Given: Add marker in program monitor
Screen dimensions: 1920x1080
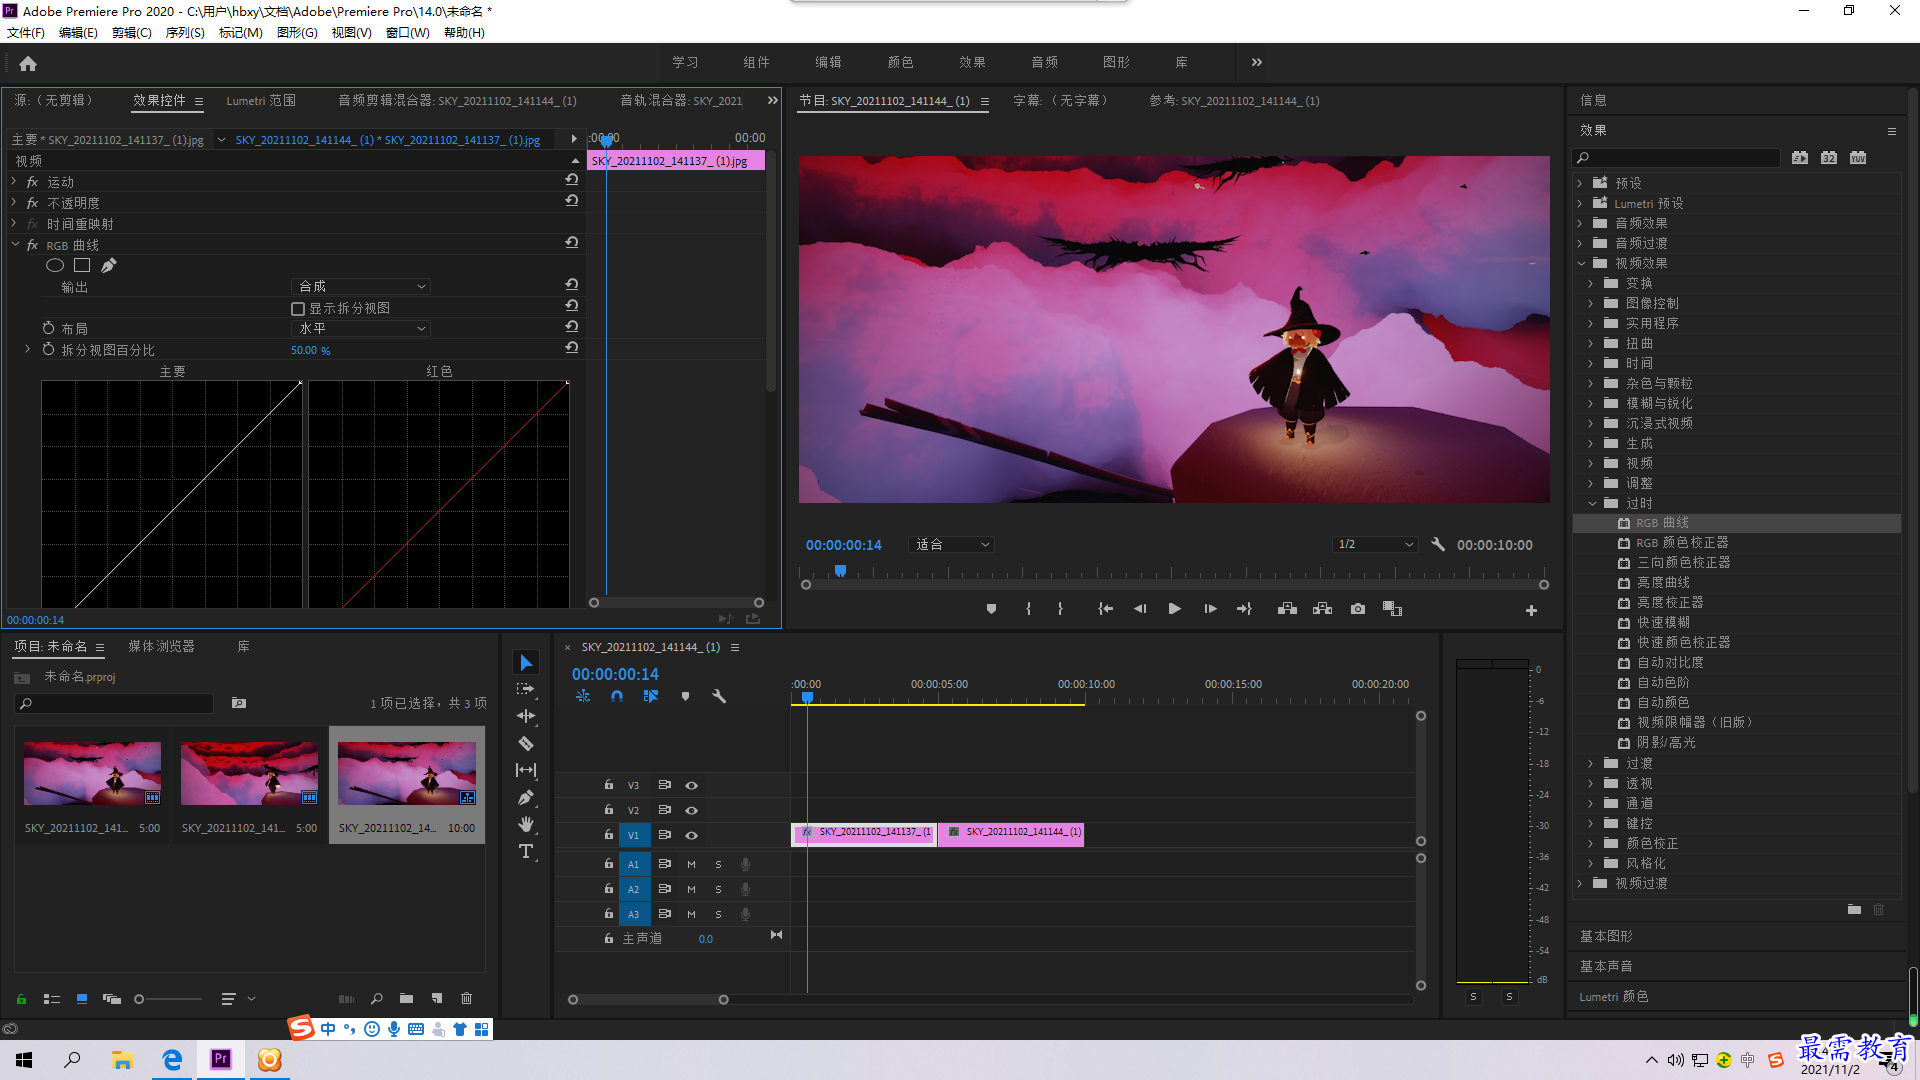Looking at the screenshot, I should [x=991, y=609].
